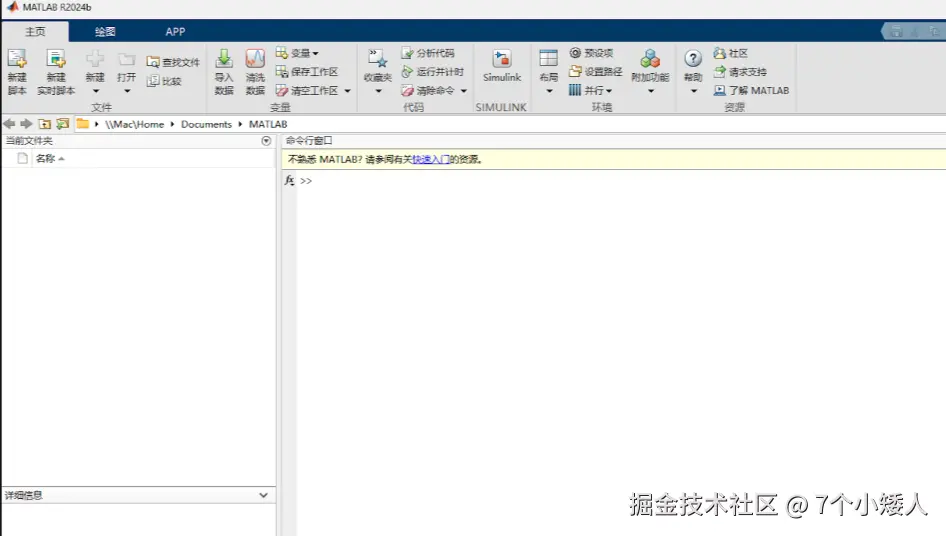Click 请求支持 (Request Support)

click(x=740, y=72)
